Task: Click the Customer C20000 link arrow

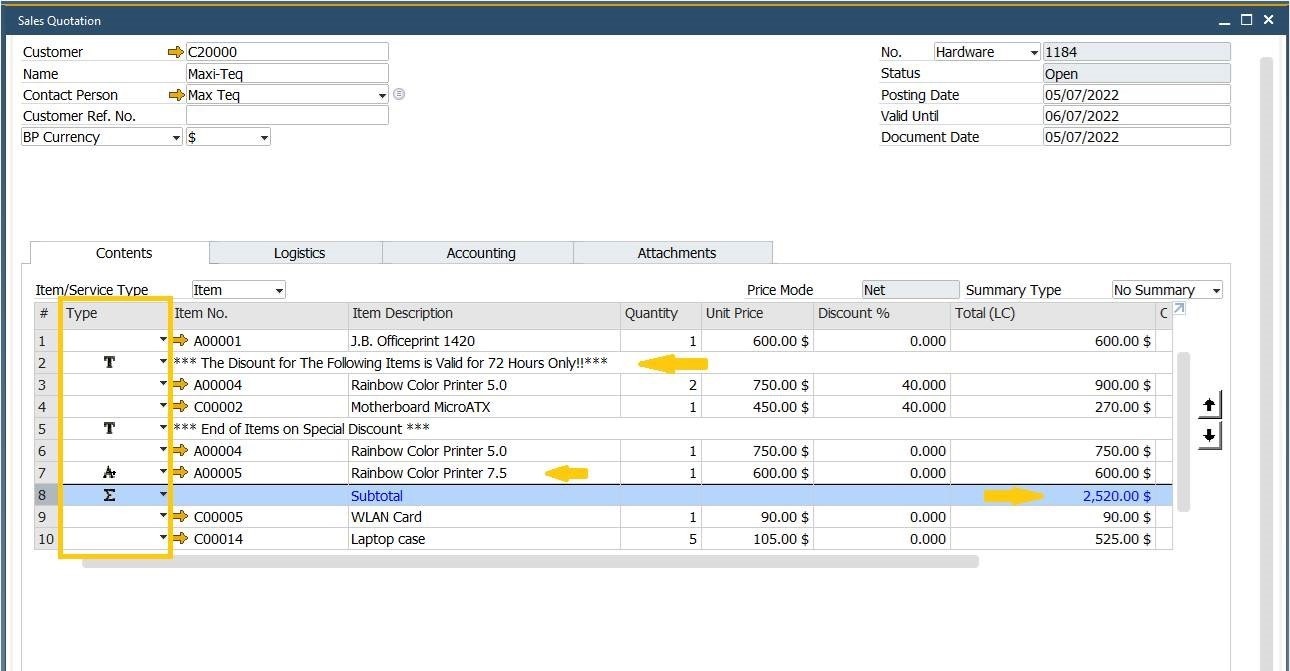Action: [176, 52]
